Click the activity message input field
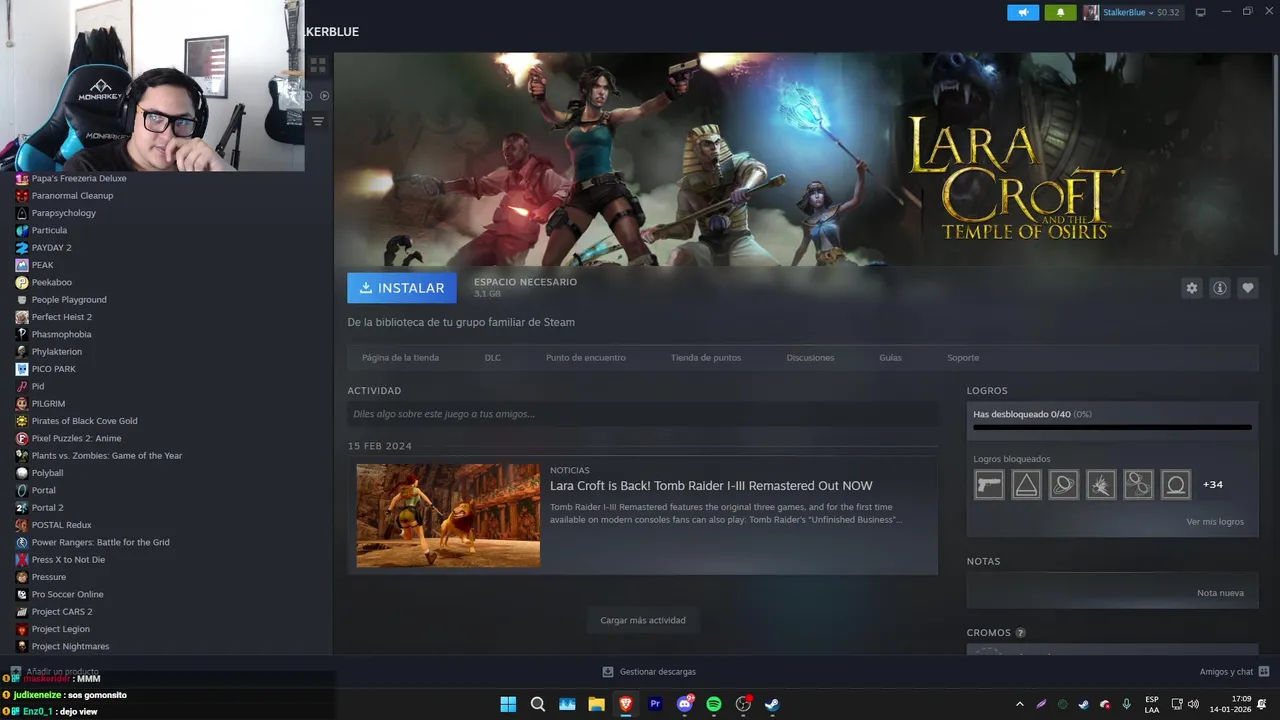 (x=642, y=414)
